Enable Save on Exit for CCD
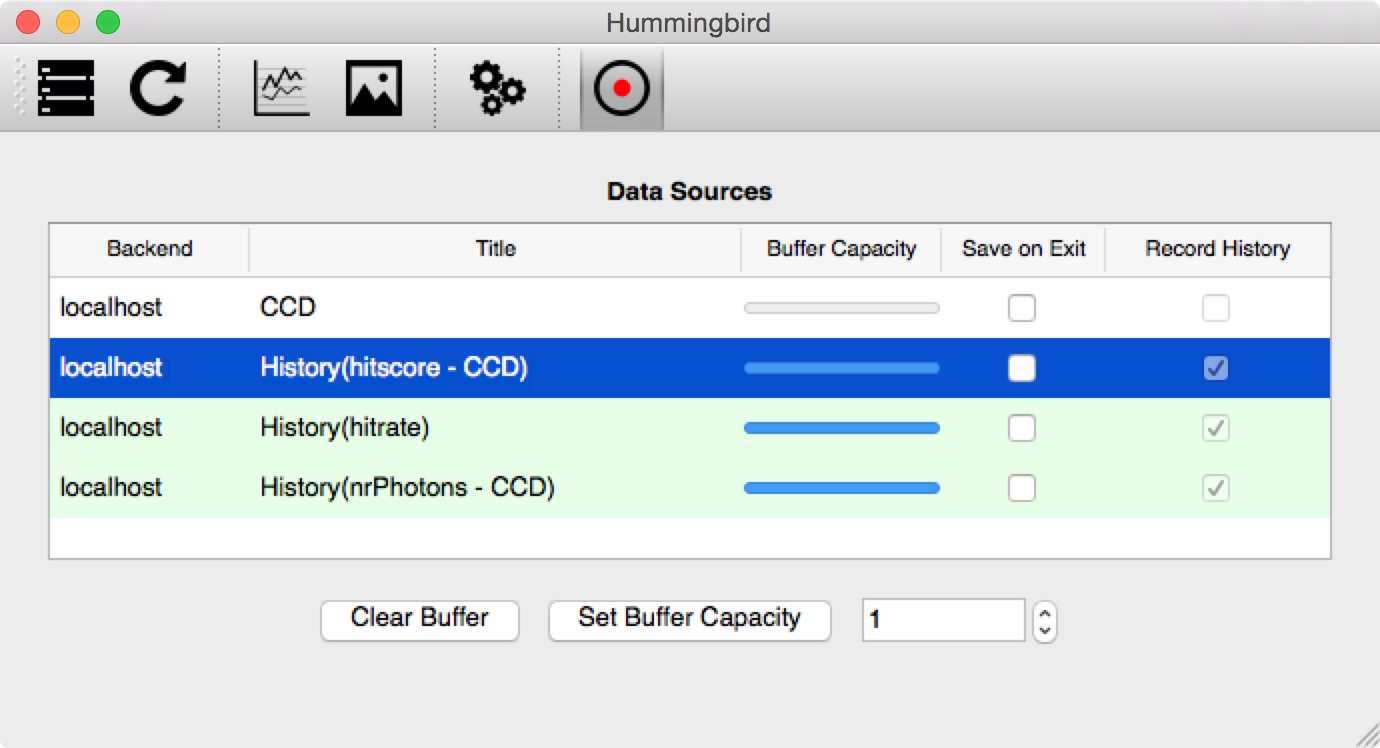This screenshot has height=748, width=1380. pos(1022,308)
